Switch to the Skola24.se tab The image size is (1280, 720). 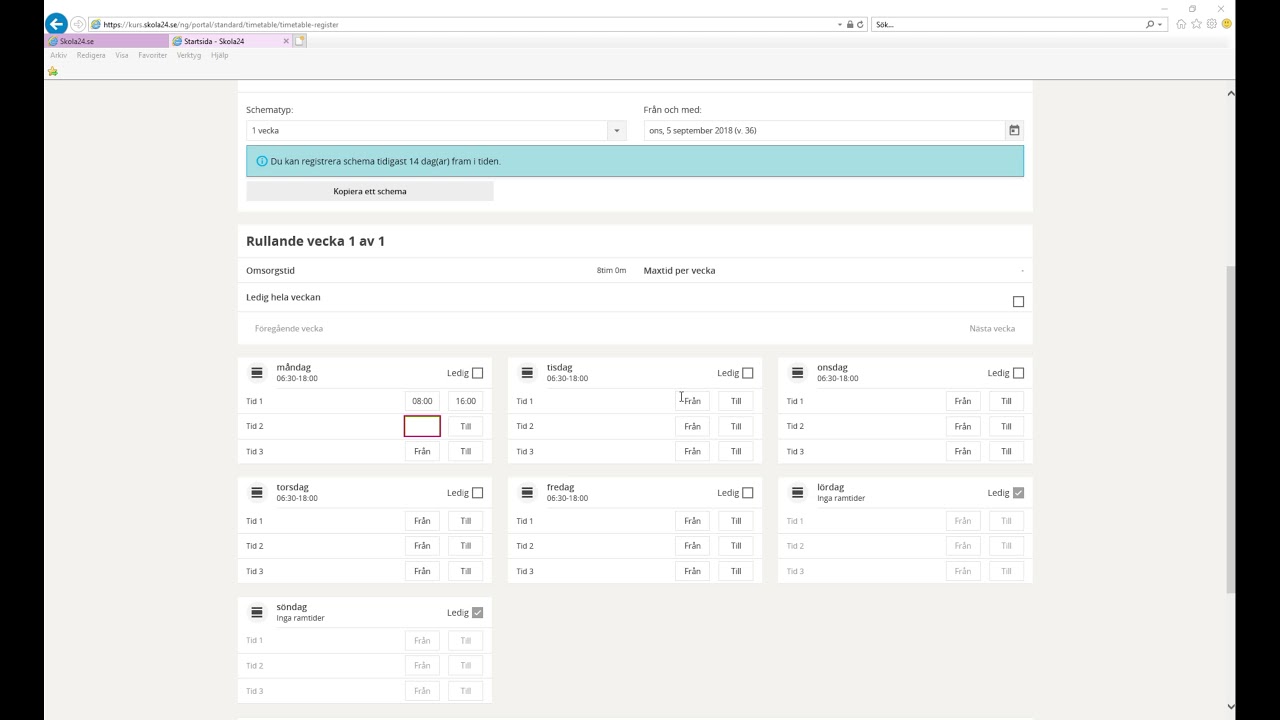click(x=107, y=41)
